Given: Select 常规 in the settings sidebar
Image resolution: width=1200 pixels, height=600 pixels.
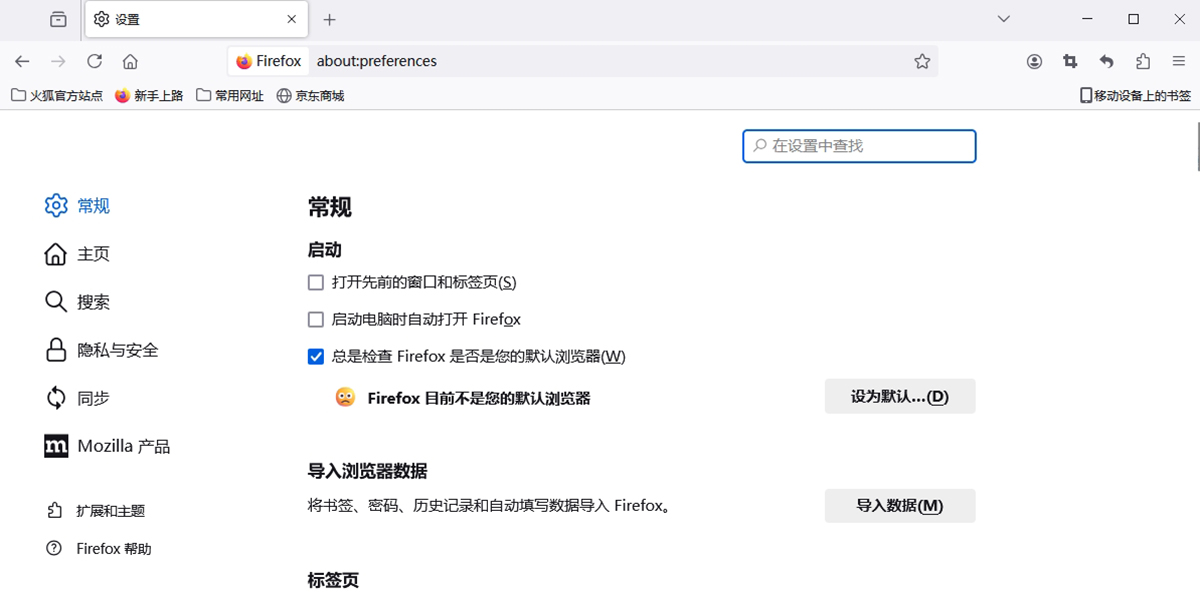Looking at the screenshot, I should 78,206.
